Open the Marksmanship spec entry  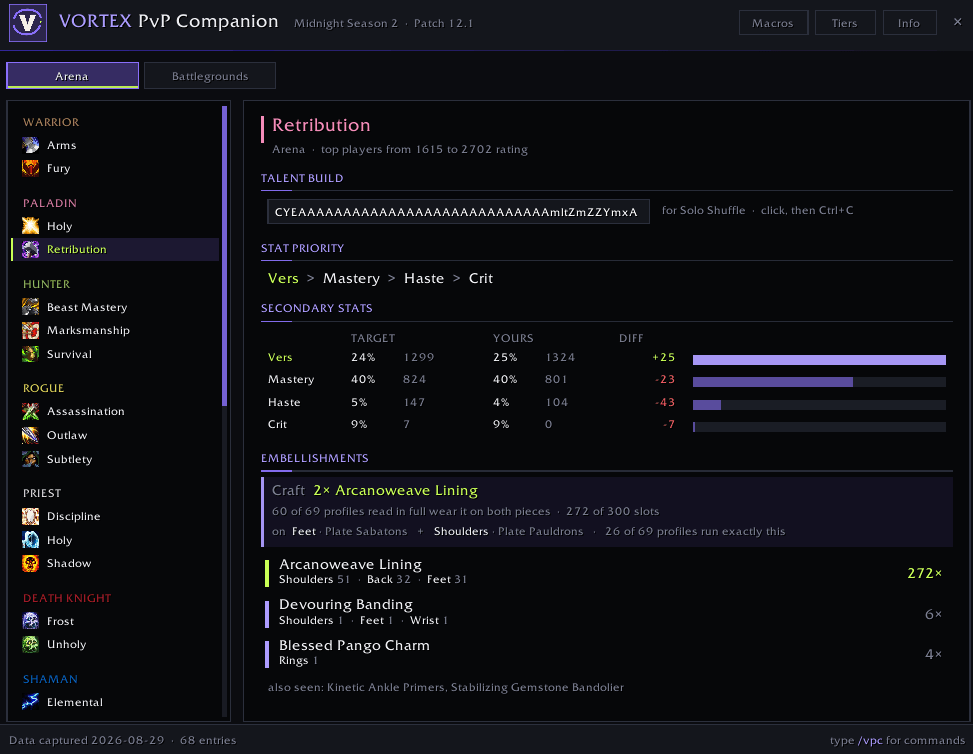click(115, 330)
